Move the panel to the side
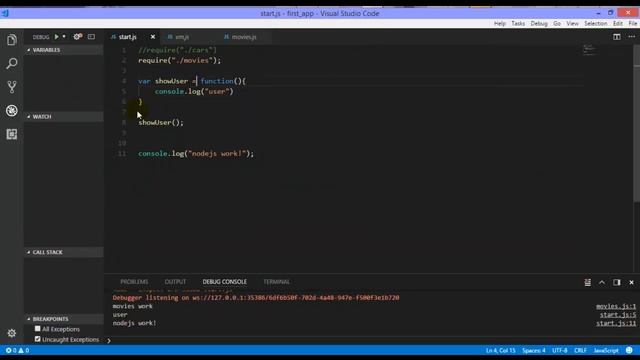Screen dimensions: 640x360 617,282
